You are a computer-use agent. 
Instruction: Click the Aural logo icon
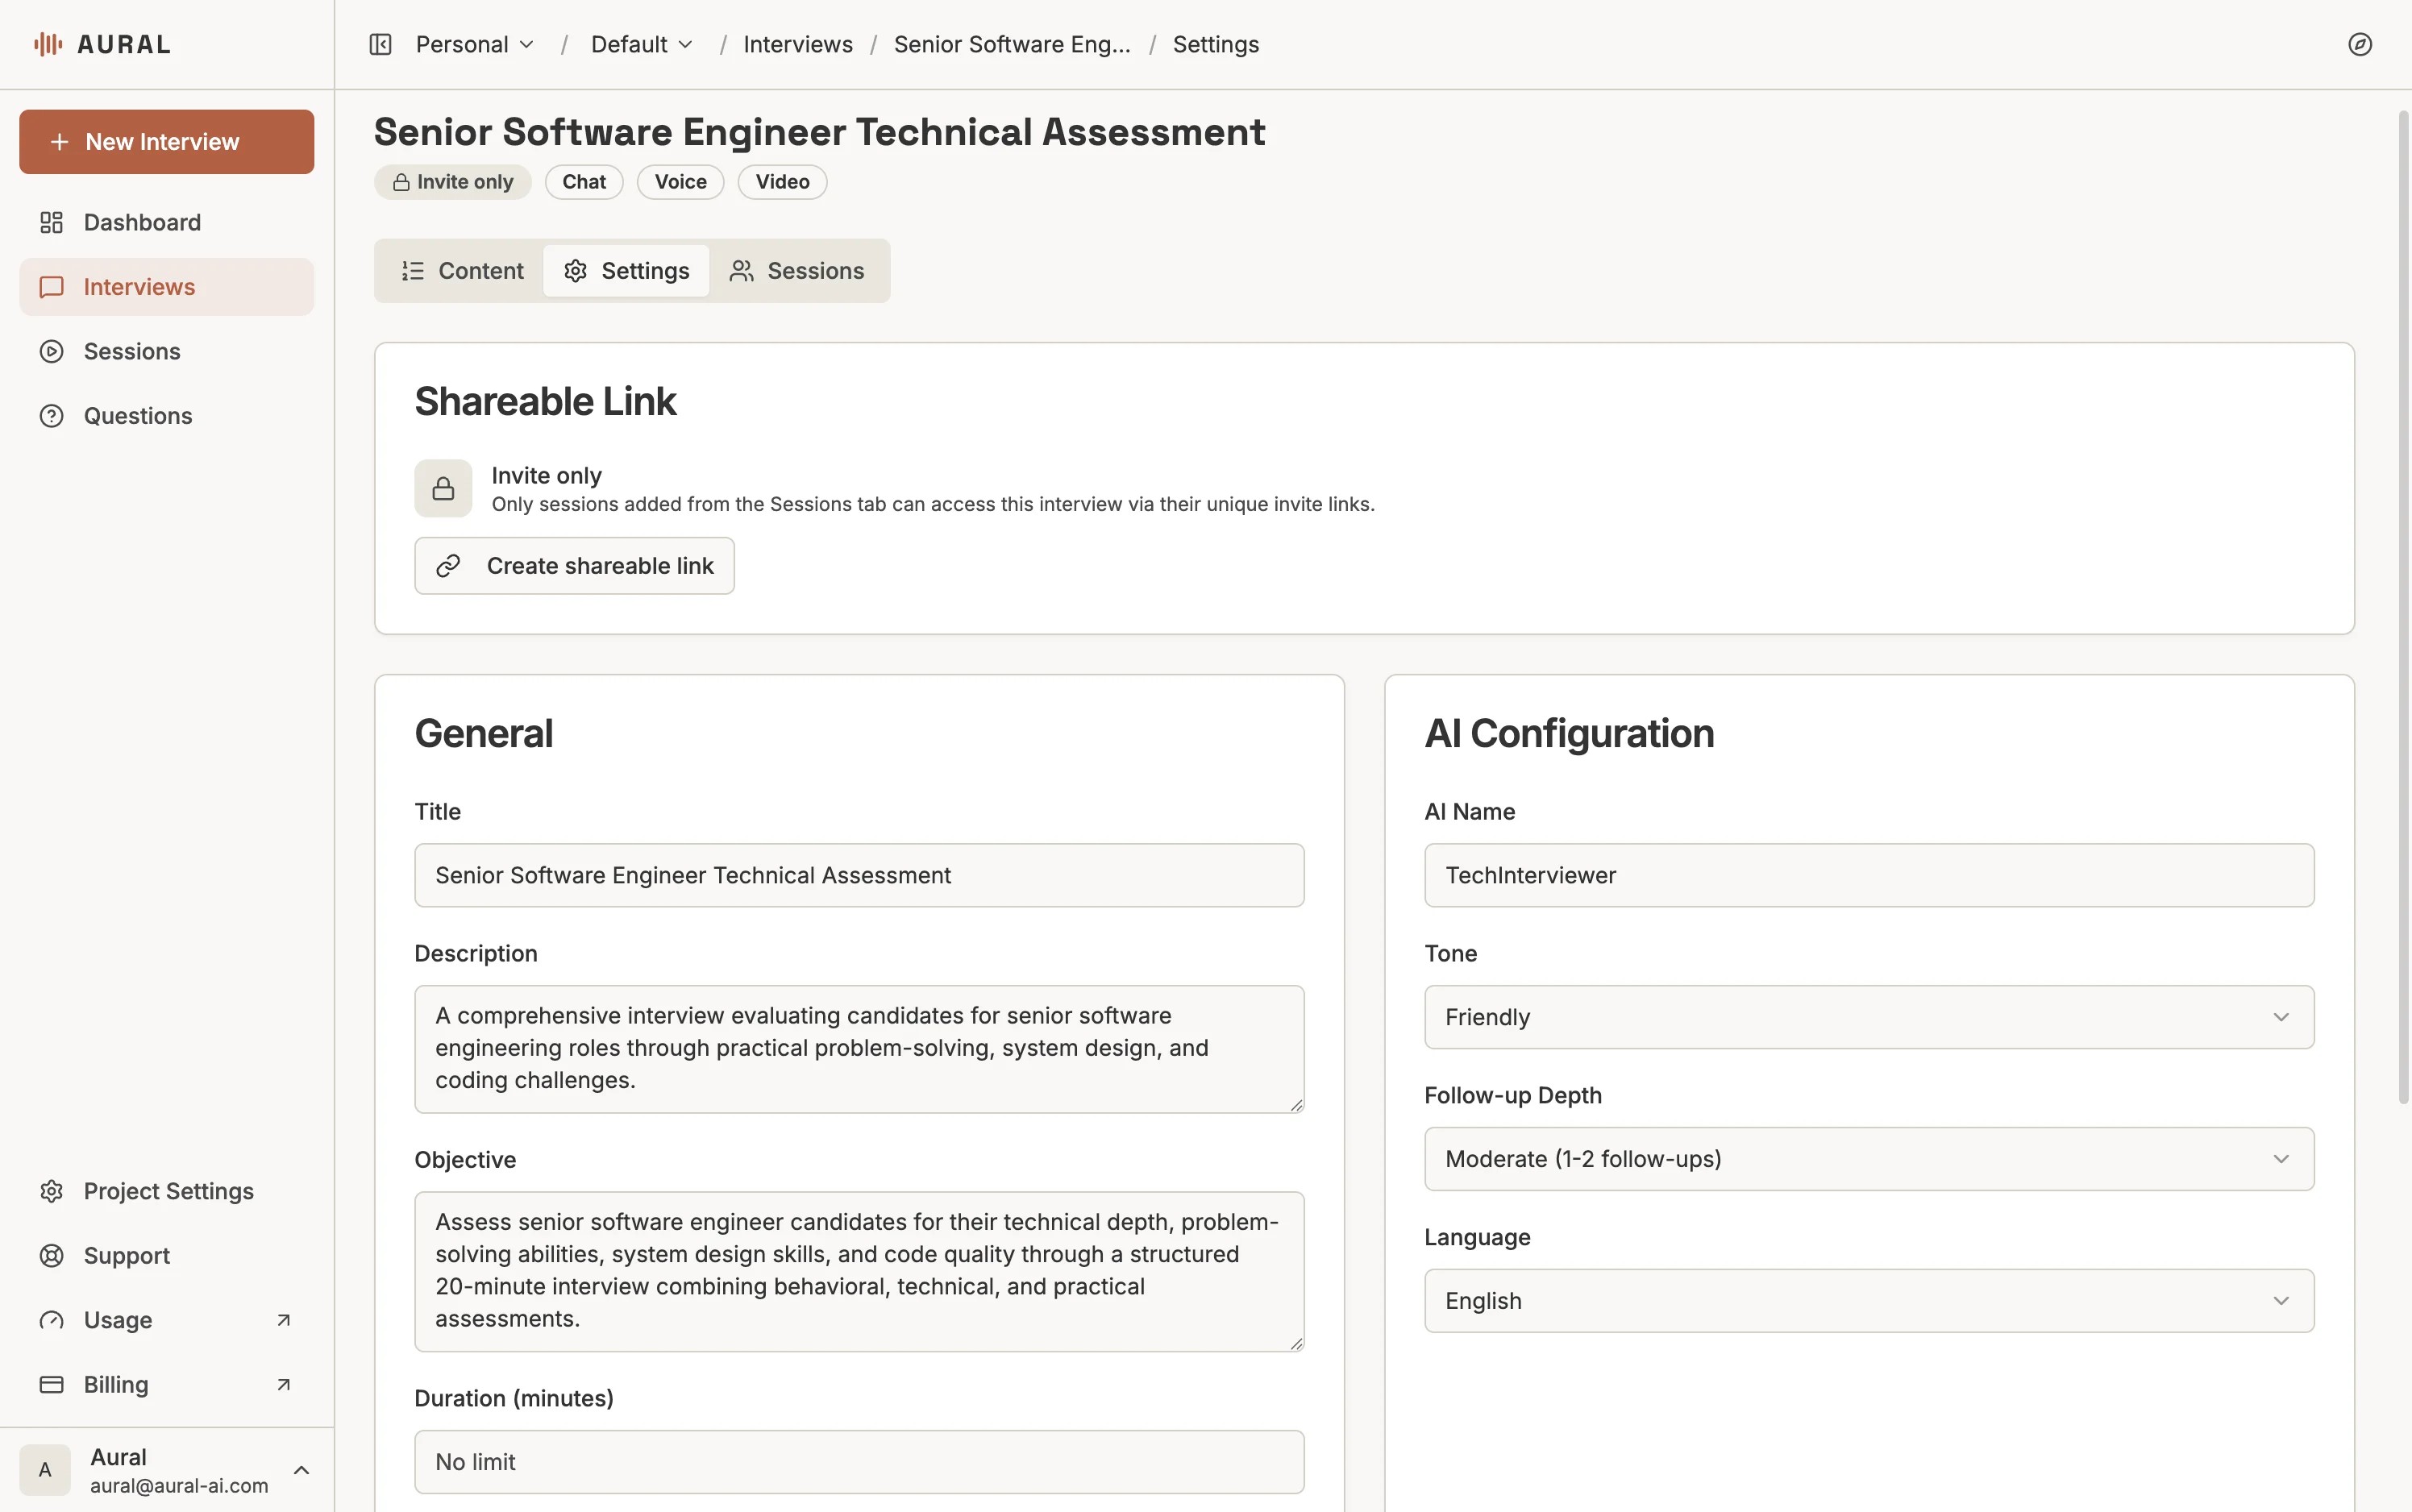click(48, 44)
